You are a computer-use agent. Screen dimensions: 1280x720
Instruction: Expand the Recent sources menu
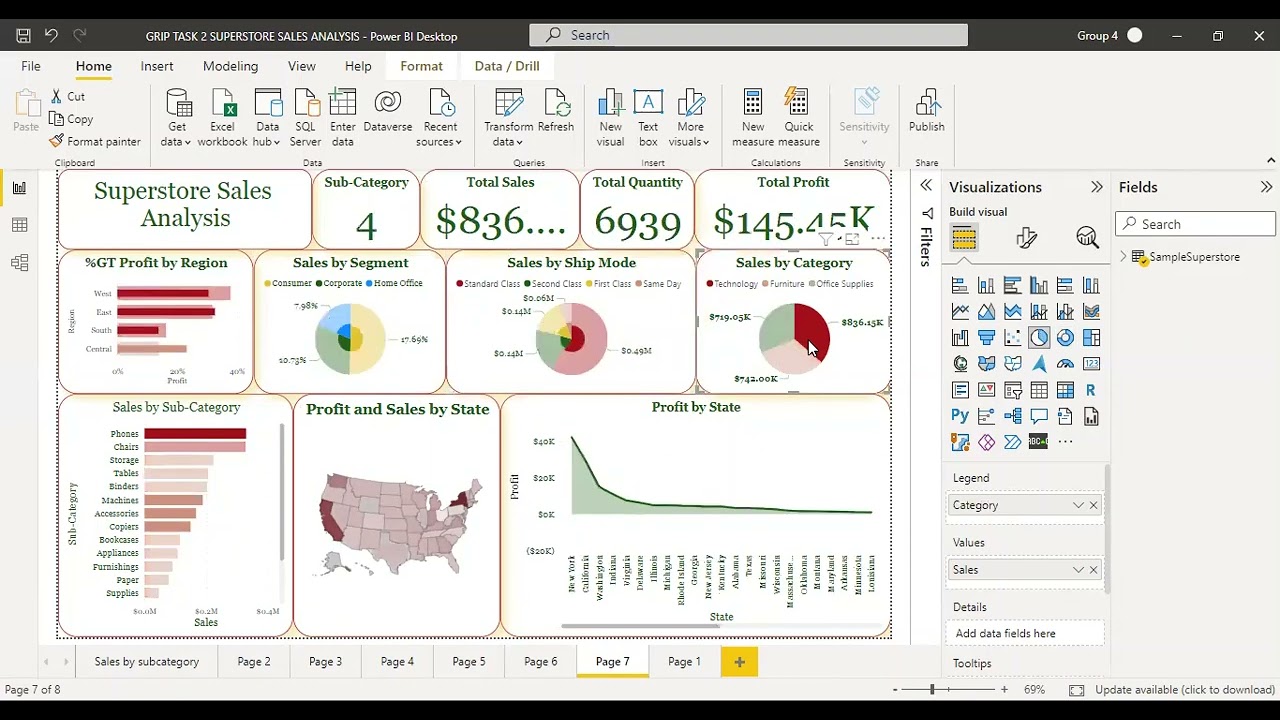click(x=440, y=119)
